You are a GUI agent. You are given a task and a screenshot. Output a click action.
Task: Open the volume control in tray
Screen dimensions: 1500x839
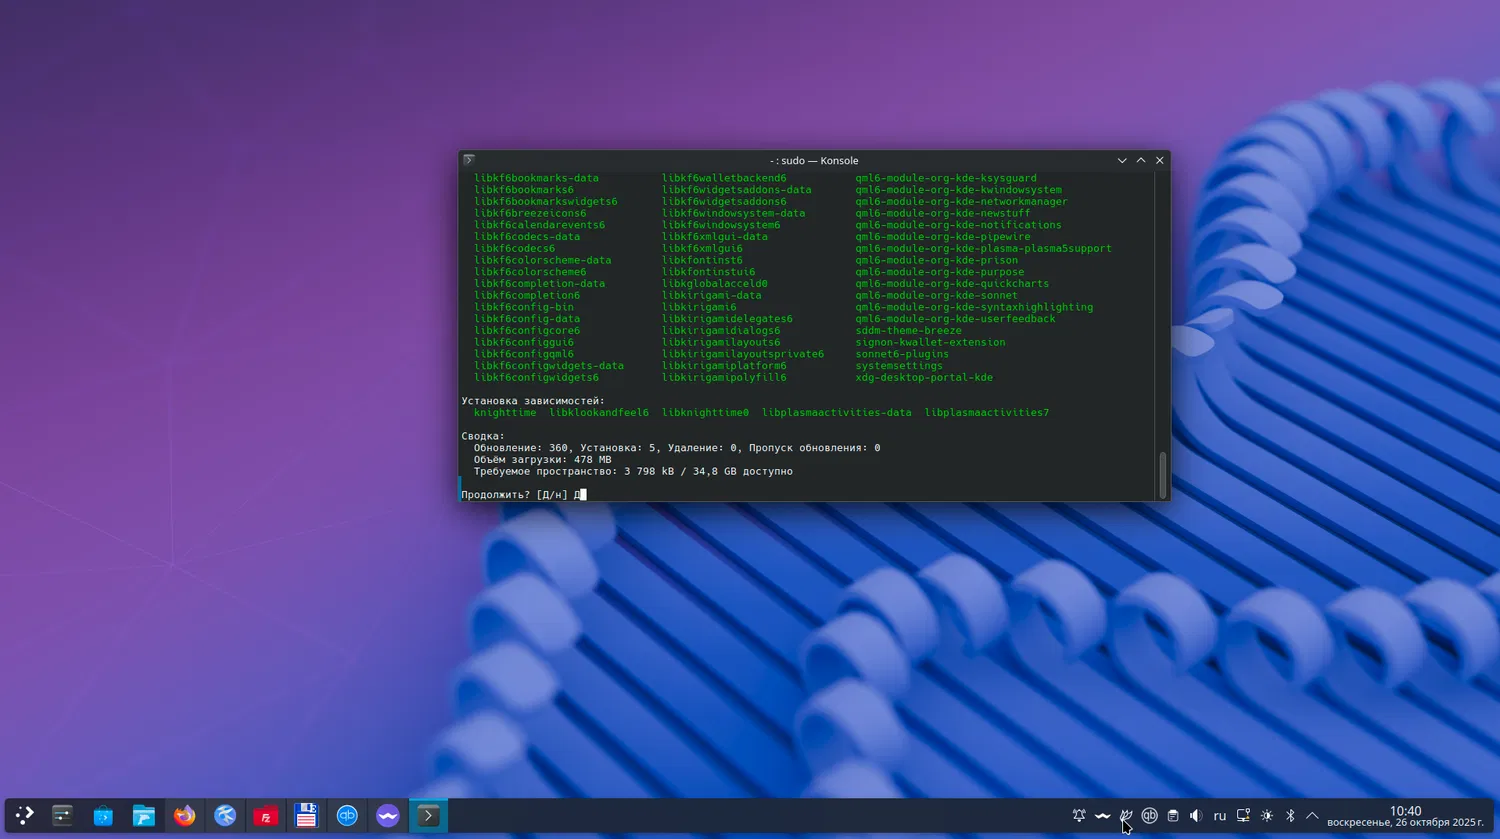pyautogui.click(x=1196, y=816)
